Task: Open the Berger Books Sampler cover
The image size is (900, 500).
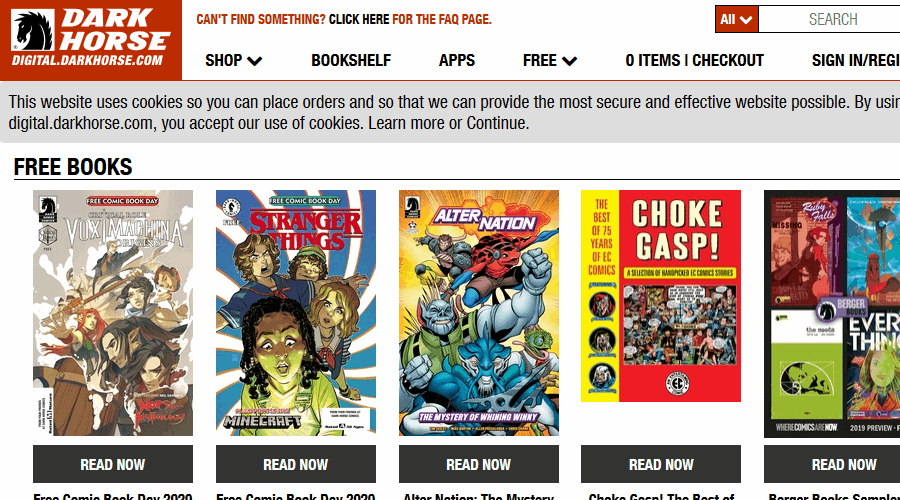Action: coord(832,314)
